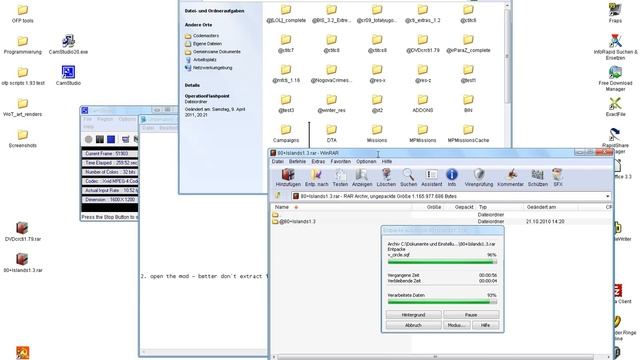Click the Anzeigen toolbar icon
The height and width of the screenshot is (360, 640).
point(362,178)
